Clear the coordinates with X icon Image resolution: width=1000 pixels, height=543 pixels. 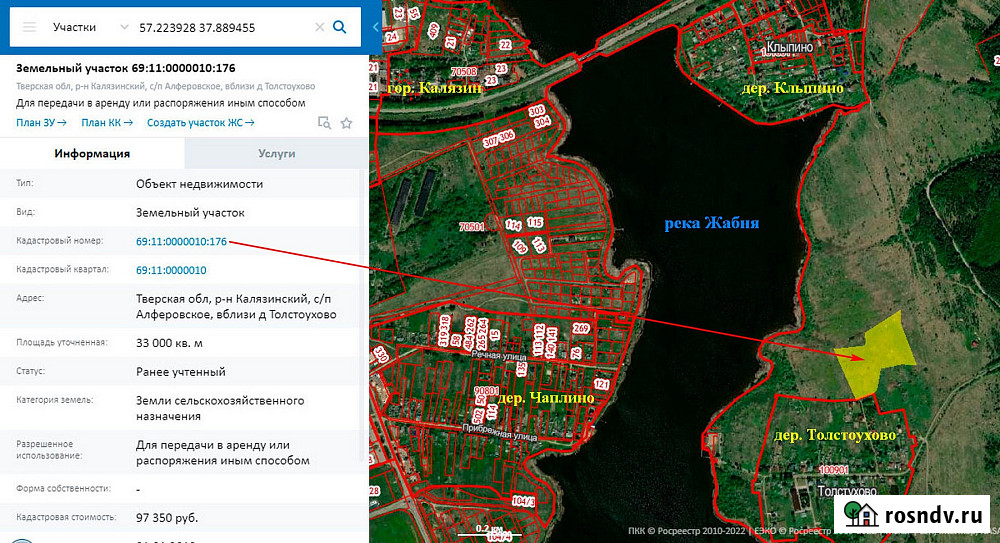coord(319,27)
